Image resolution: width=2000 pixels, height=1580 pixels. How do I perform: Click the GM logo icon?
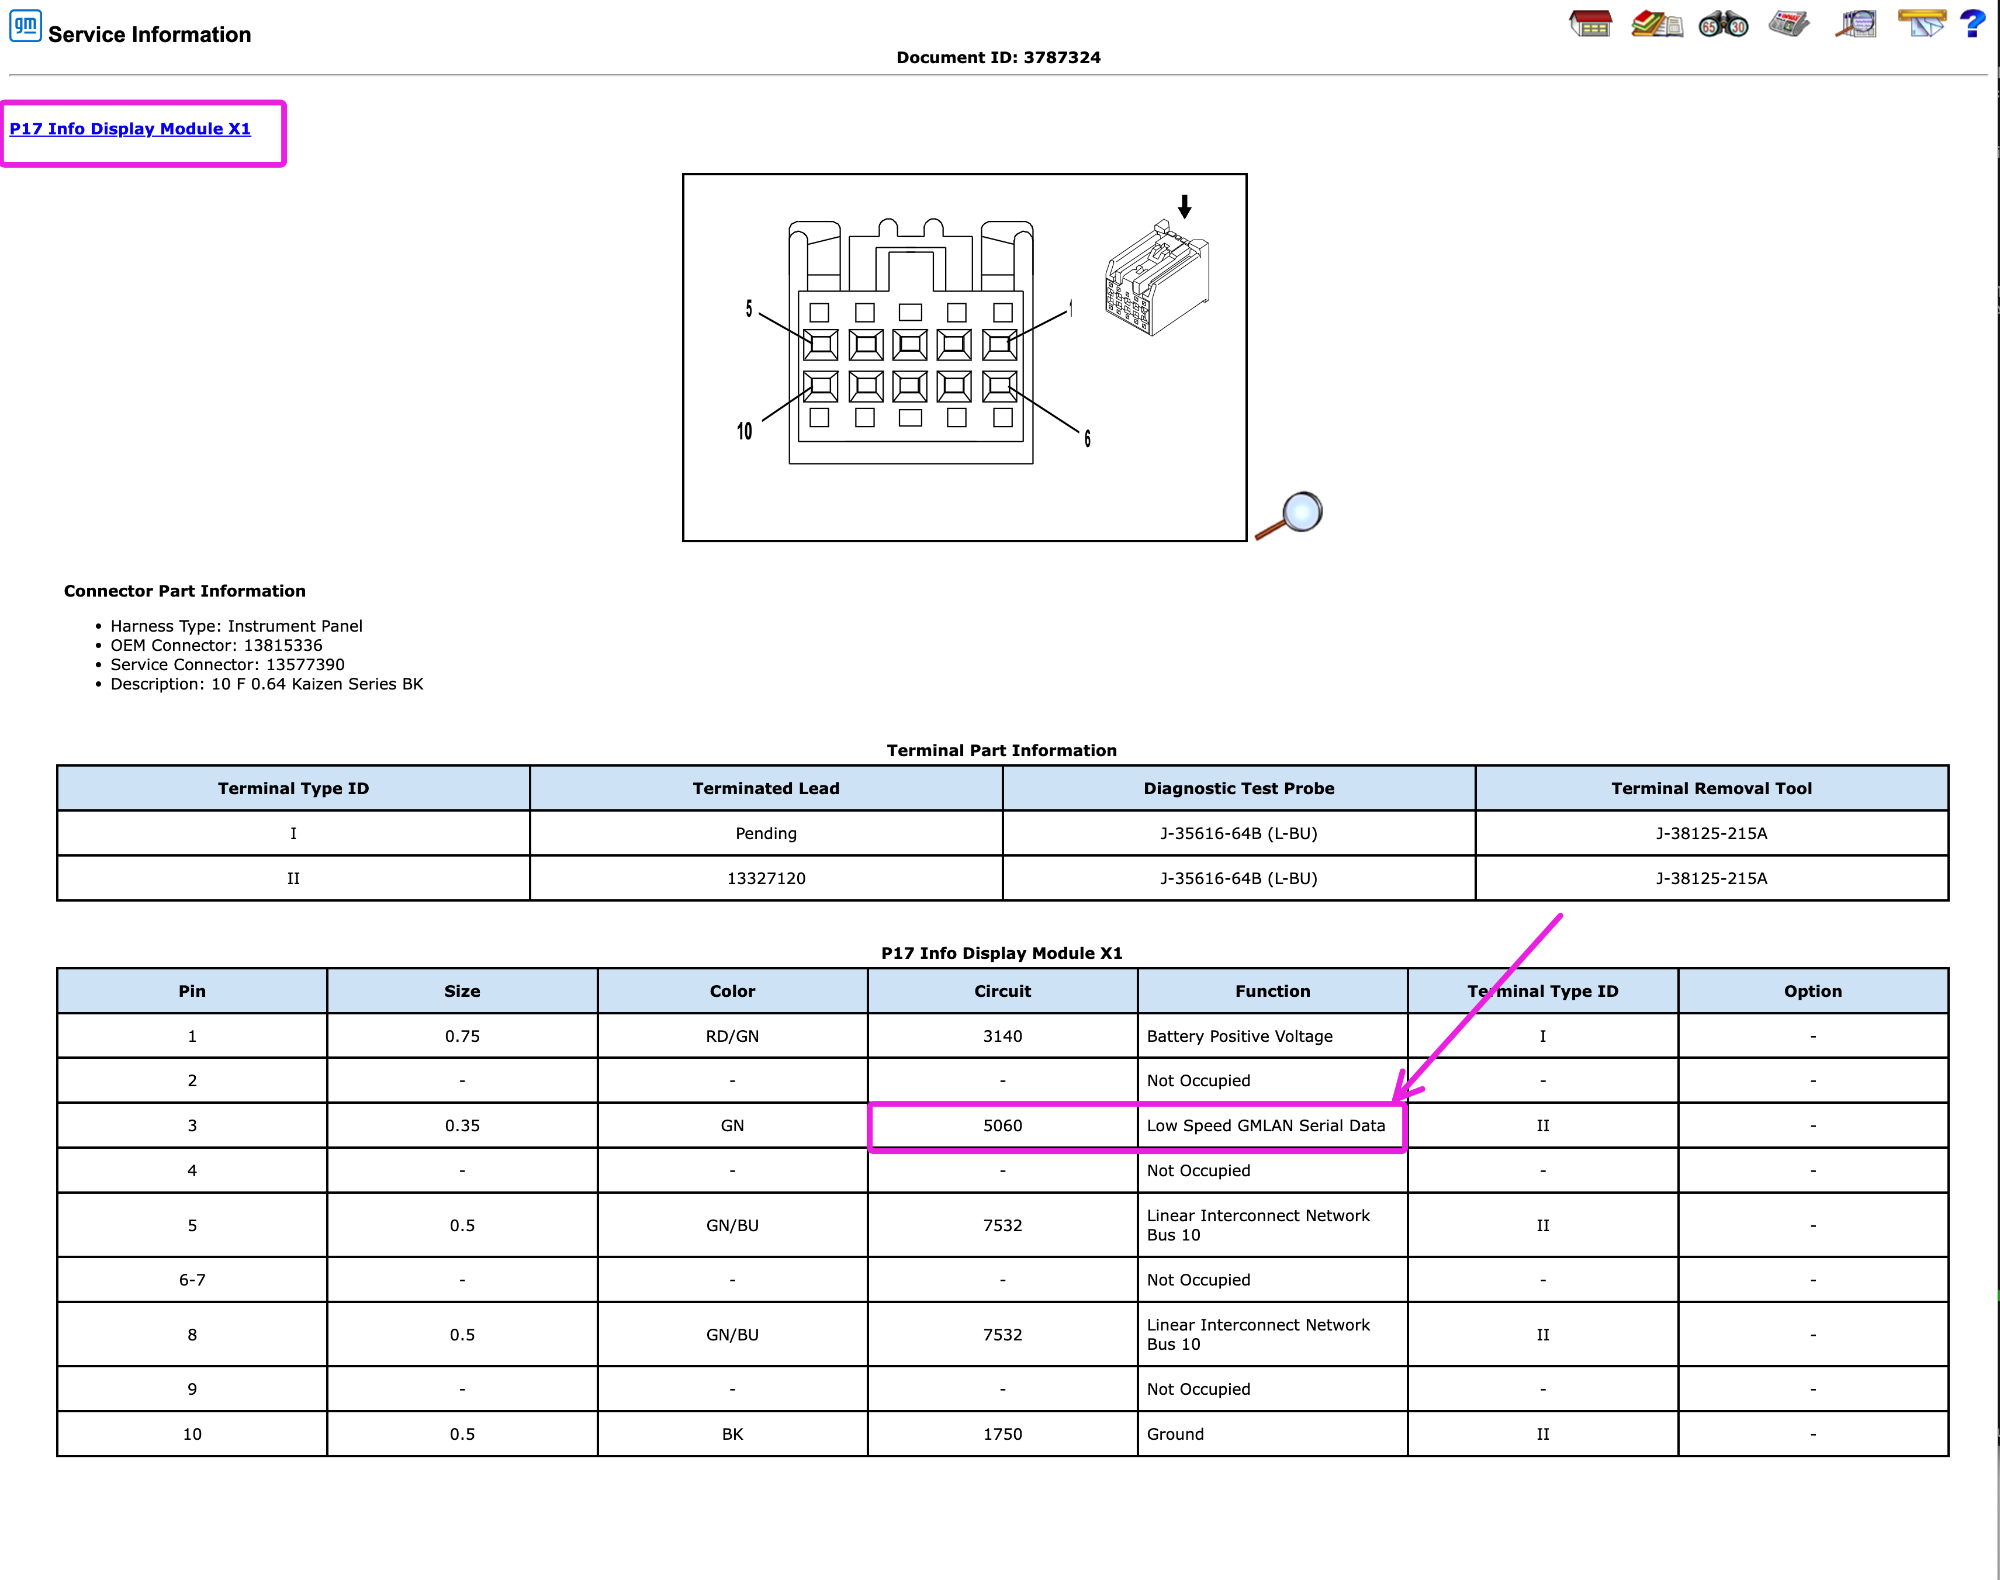[x=25, y=25]
